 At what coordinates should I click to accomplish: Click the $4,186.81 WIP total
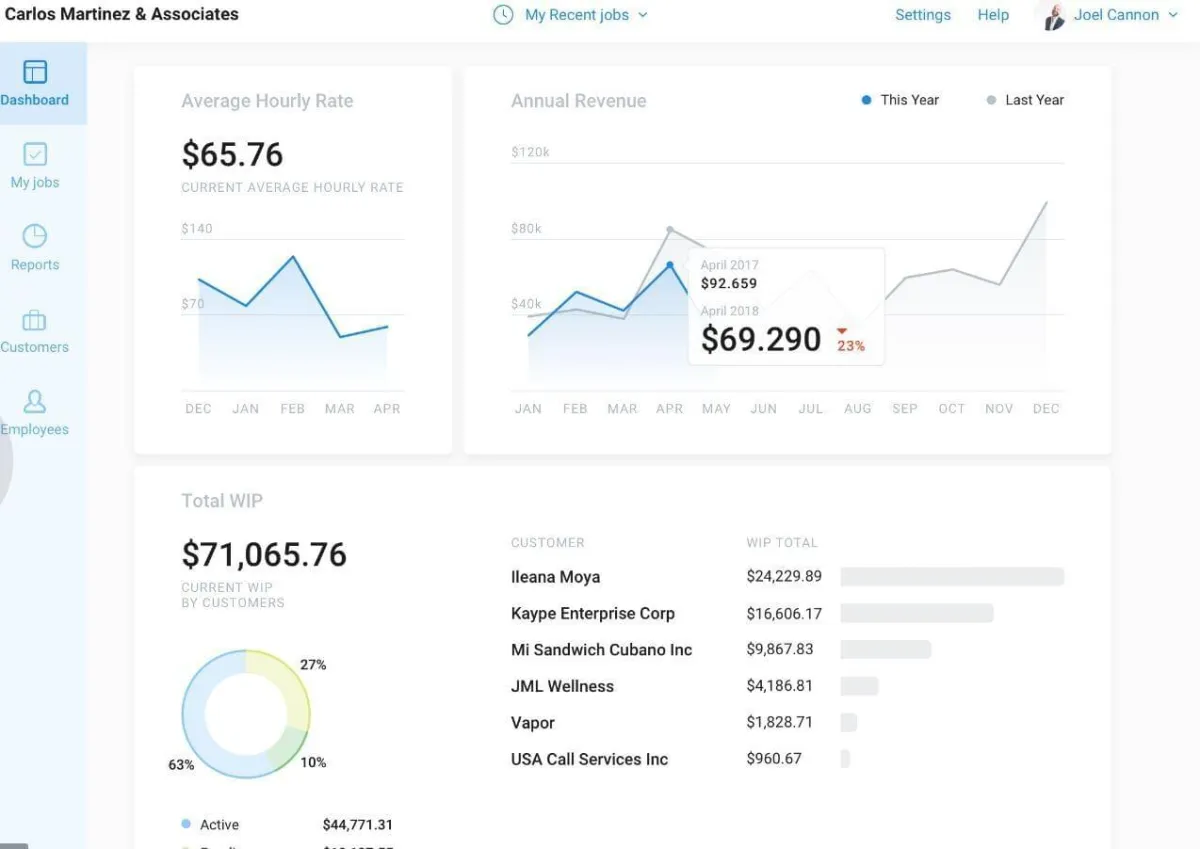[x=780, y=686]
